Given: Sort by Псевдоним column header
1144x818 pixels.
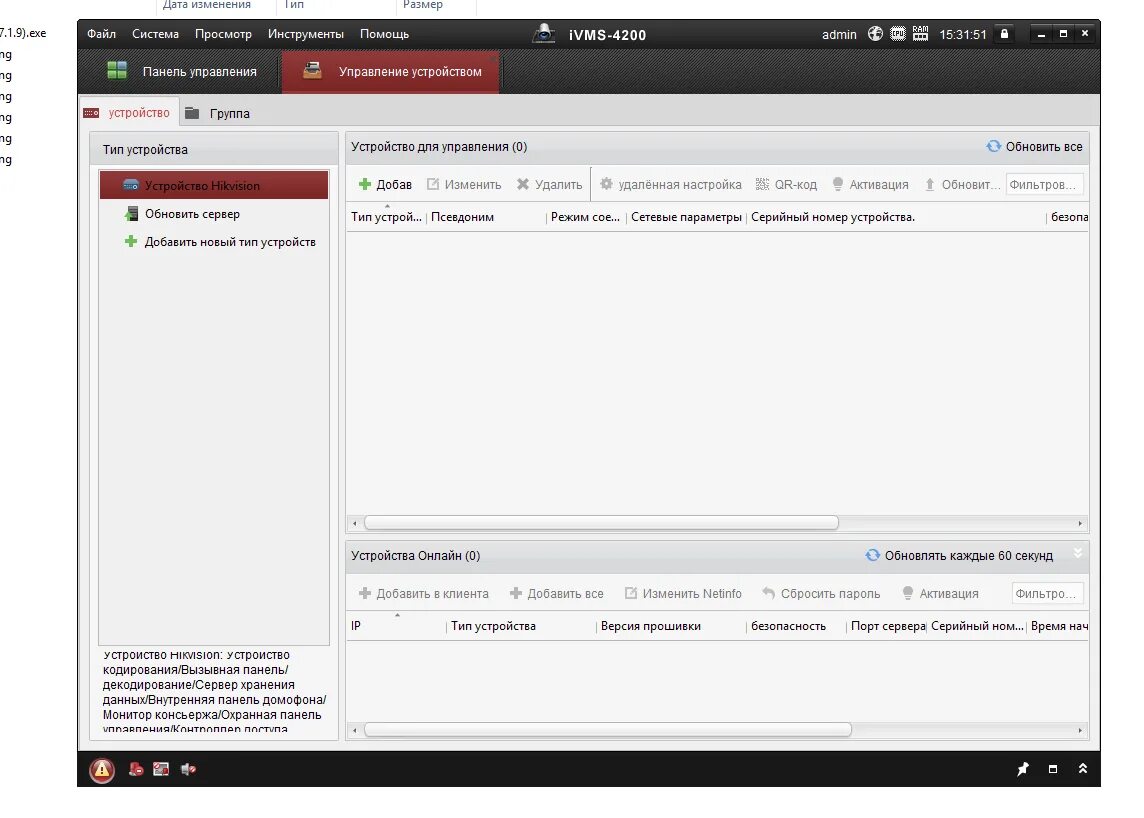Looking at the screenshot, I should click(x=486, y=217).
